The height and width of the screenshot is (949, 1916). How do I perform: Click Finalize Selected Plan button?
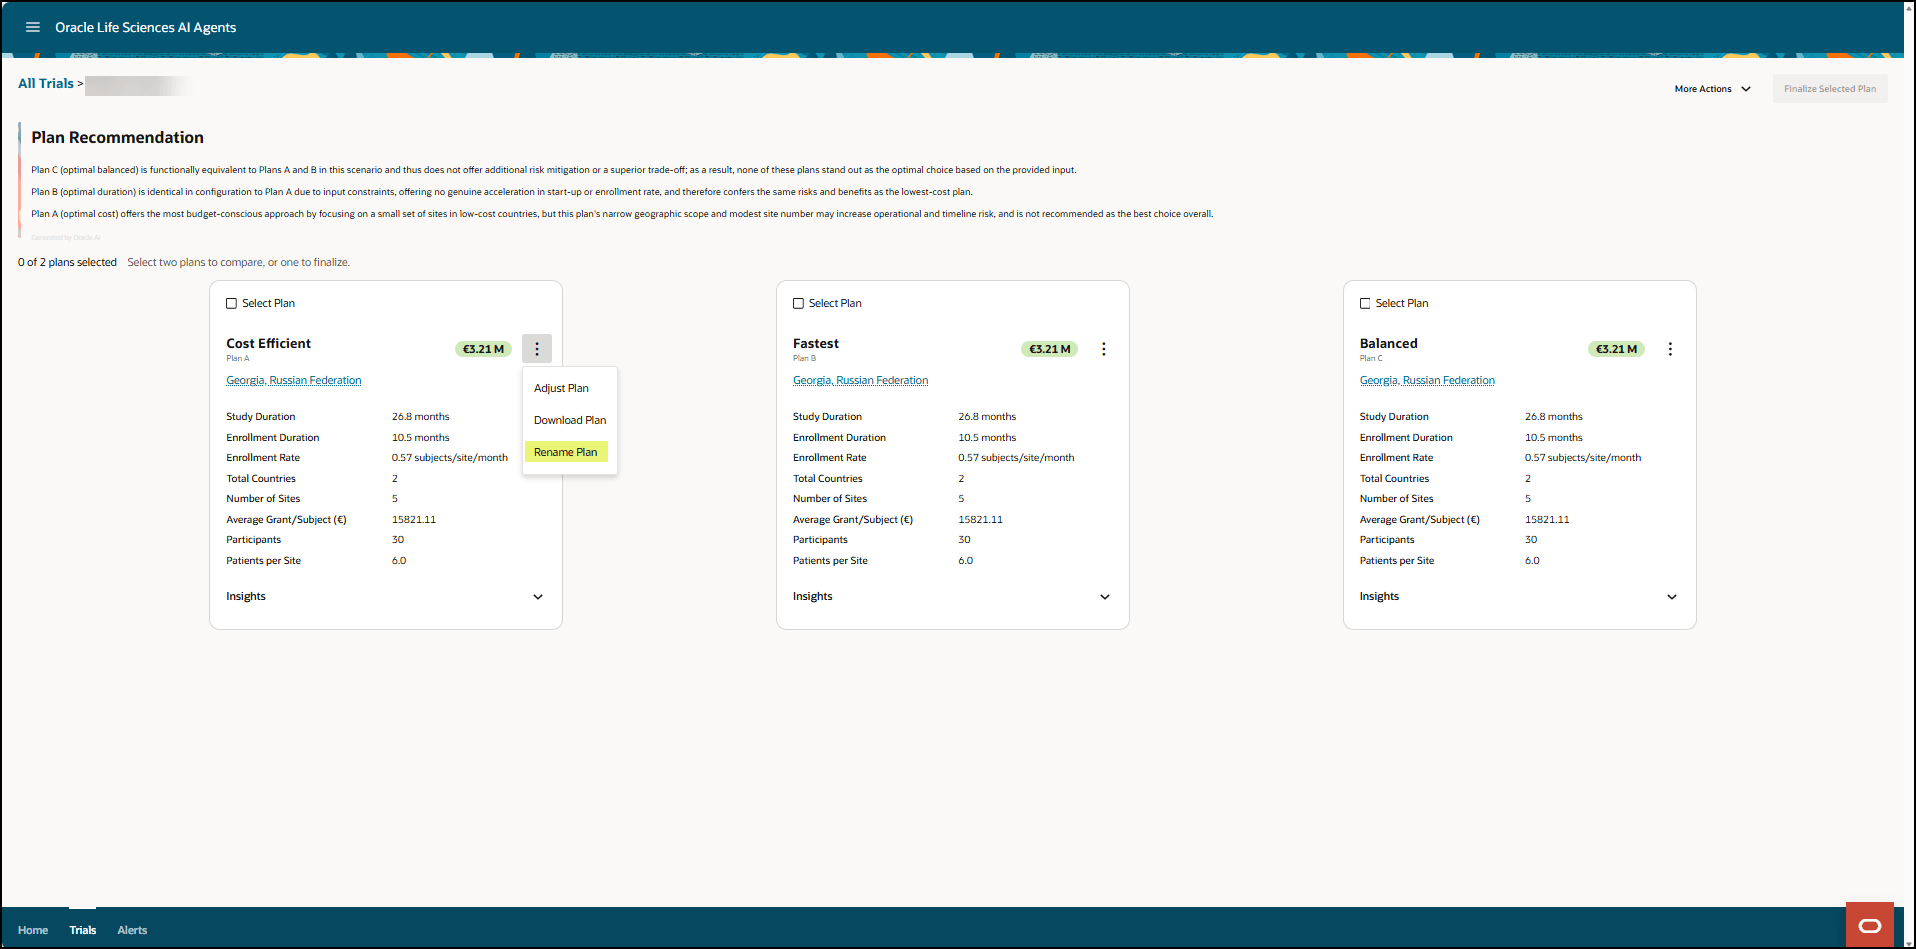point(1830,89)
